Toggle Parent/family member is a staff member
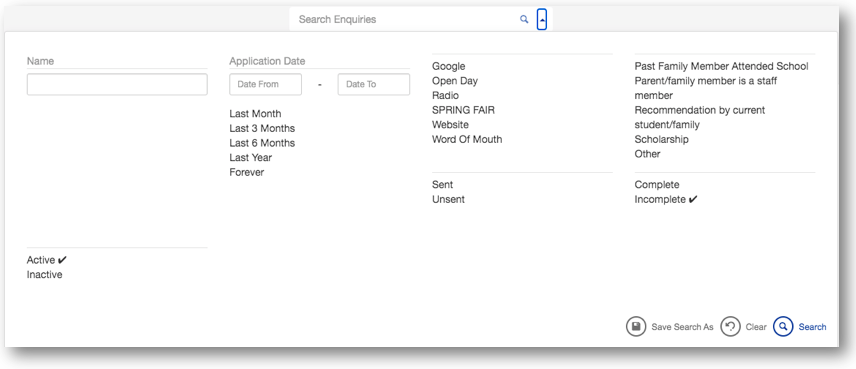 705,88
